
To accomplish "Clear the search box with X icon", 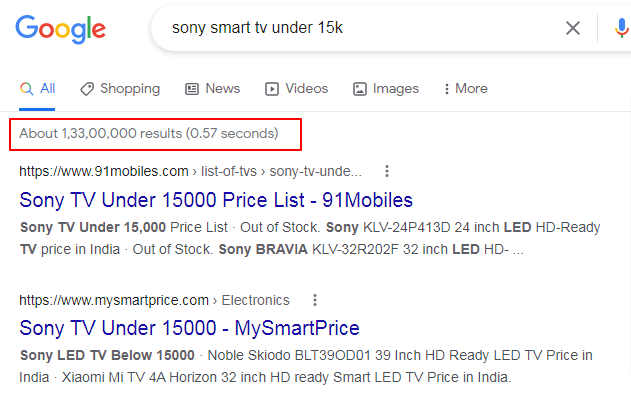I will coord(573,28).
